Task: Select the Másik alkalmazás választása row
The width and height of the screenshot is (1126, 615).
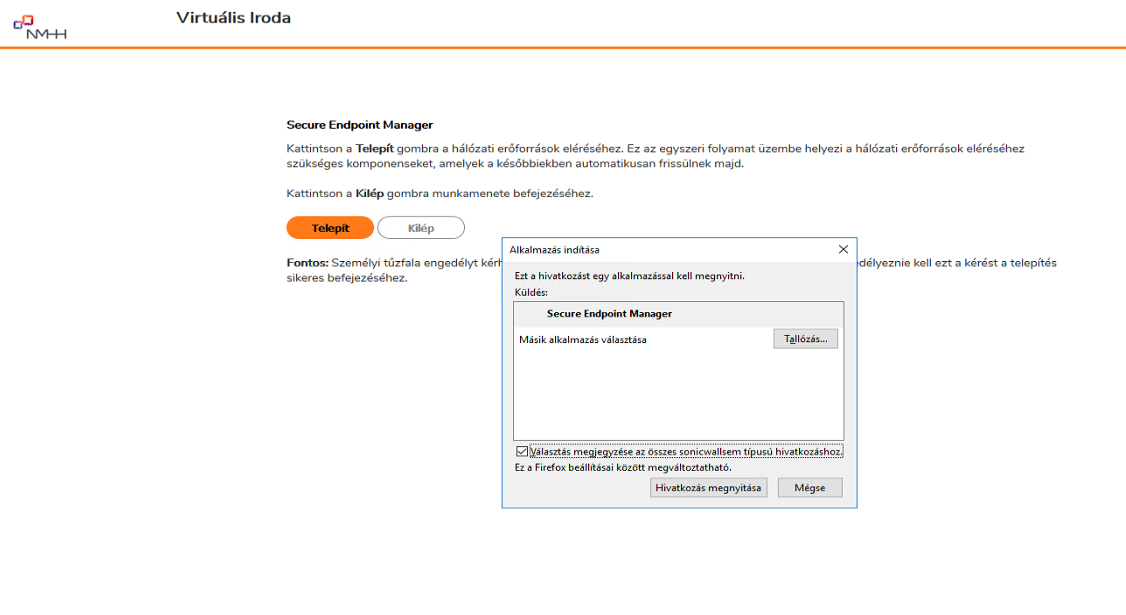Action: click(x=583, y=340)
